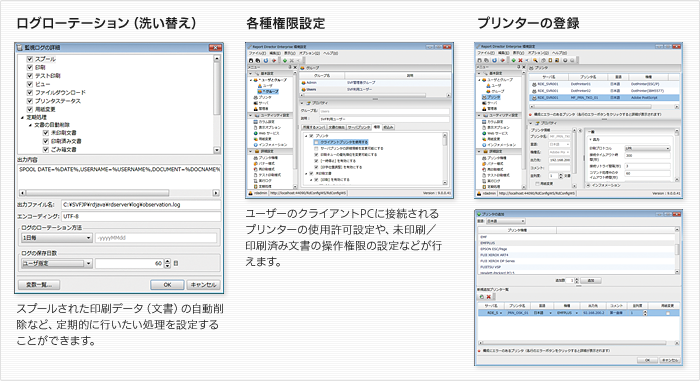The image size is (700, 381).
Task: Select Users group row icon in group table
Action: point(303,89)
